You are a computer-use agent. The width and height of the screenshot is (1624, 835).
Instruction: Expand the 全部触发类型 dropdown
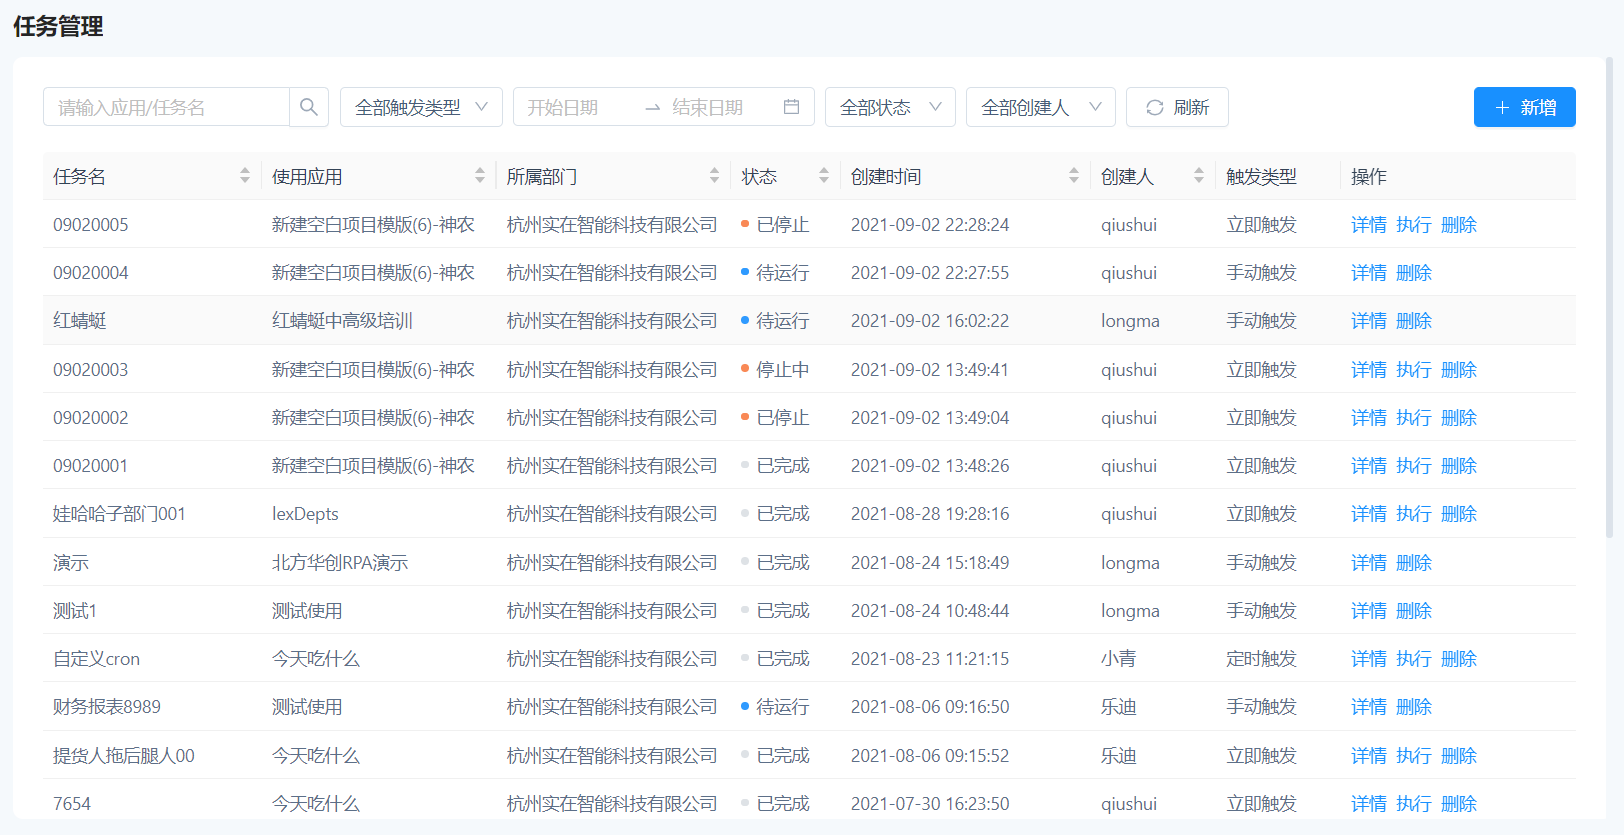coord(421,107)
